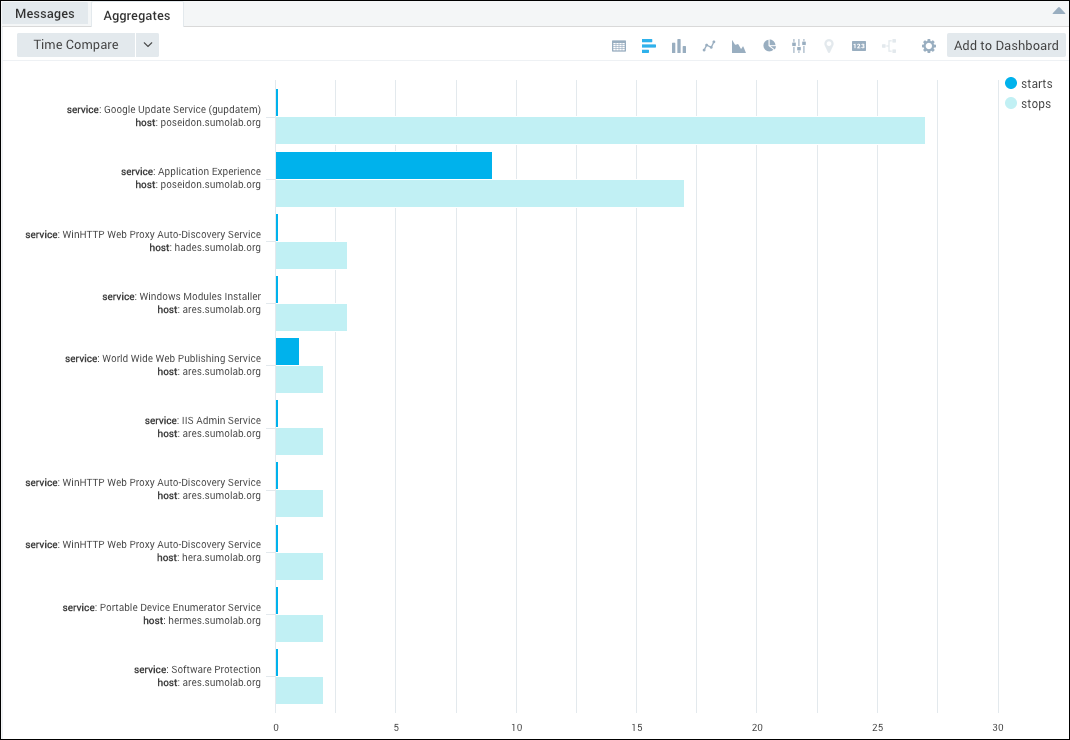1070x740 pixels.
Task: Choose the area chart icon
Action: pos(739,46)
